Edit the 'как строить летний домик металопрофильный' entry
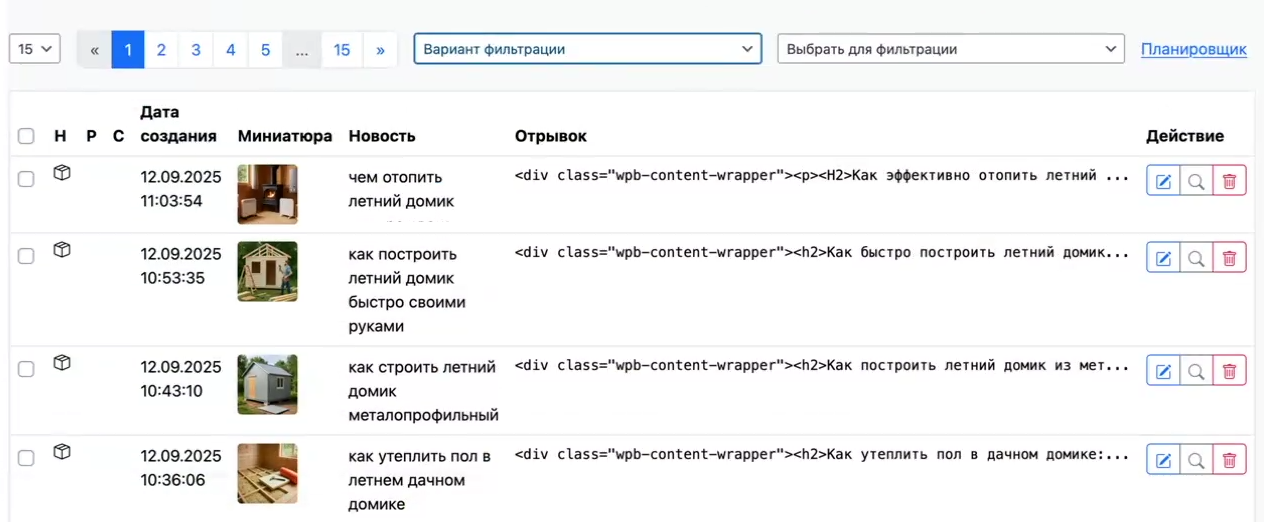The image size is (1264, 522). pyautogui.click(x=1163, y=372)
